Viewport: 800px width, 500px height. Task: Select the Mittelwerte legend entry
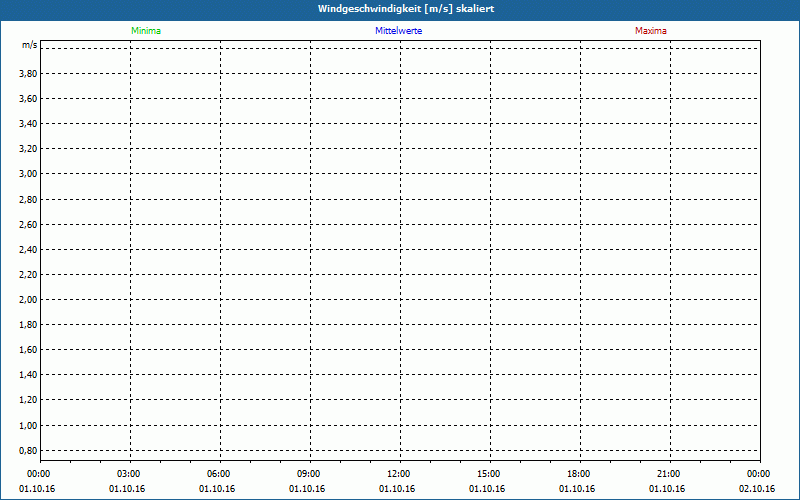pos(398,31)
